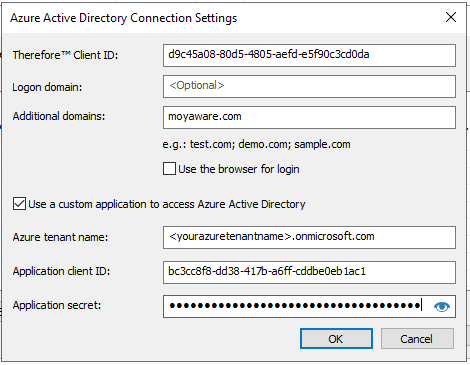The width and height of the screenshot is (470, 365).
Task: Click example text 'e.g.: test.com; demo.com; sample.com'
Action: point(256,144)
